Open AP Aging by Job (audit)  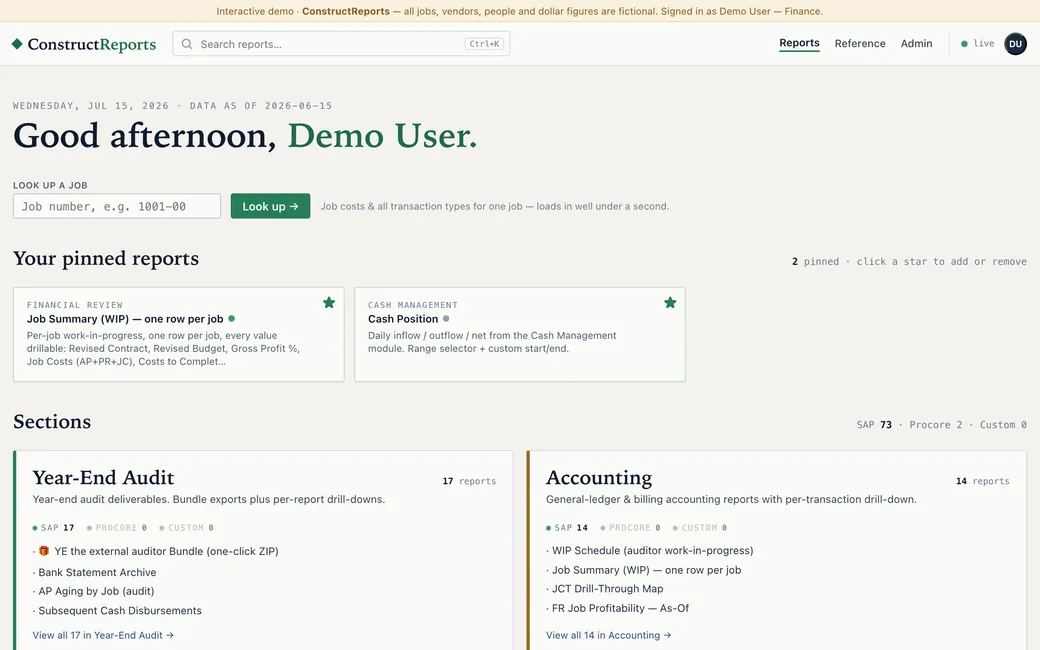pos(96,591)
